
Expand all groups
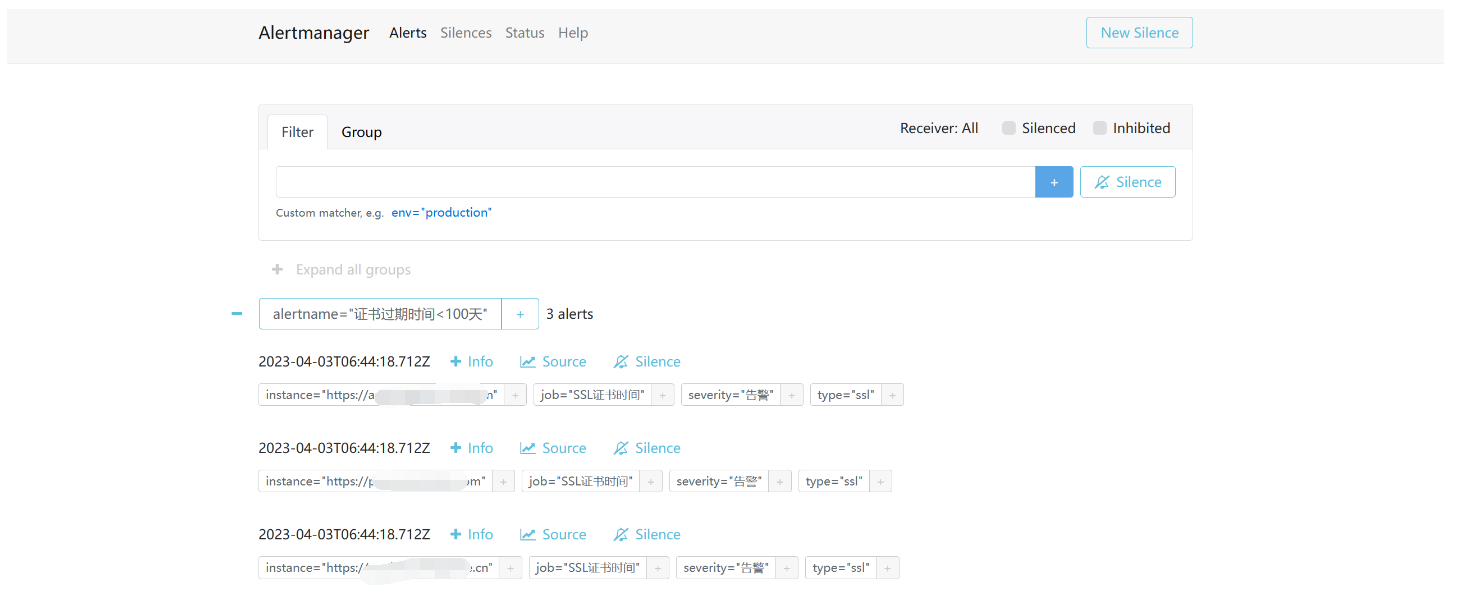pyautogui.click(x=341, y=270)
